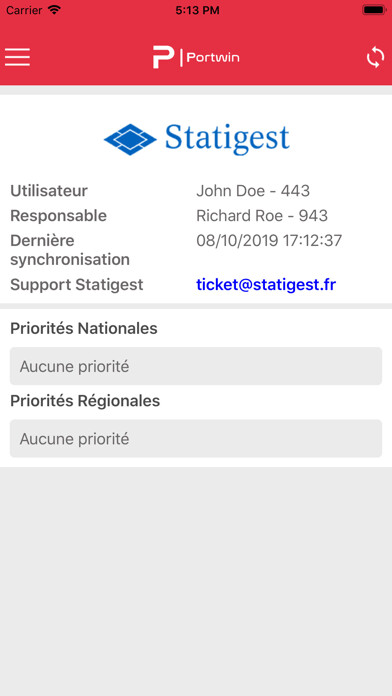Screen dimensions: 392x696
Task: Tap the Statigest wordmark text
Action: [x=227, y=138]
